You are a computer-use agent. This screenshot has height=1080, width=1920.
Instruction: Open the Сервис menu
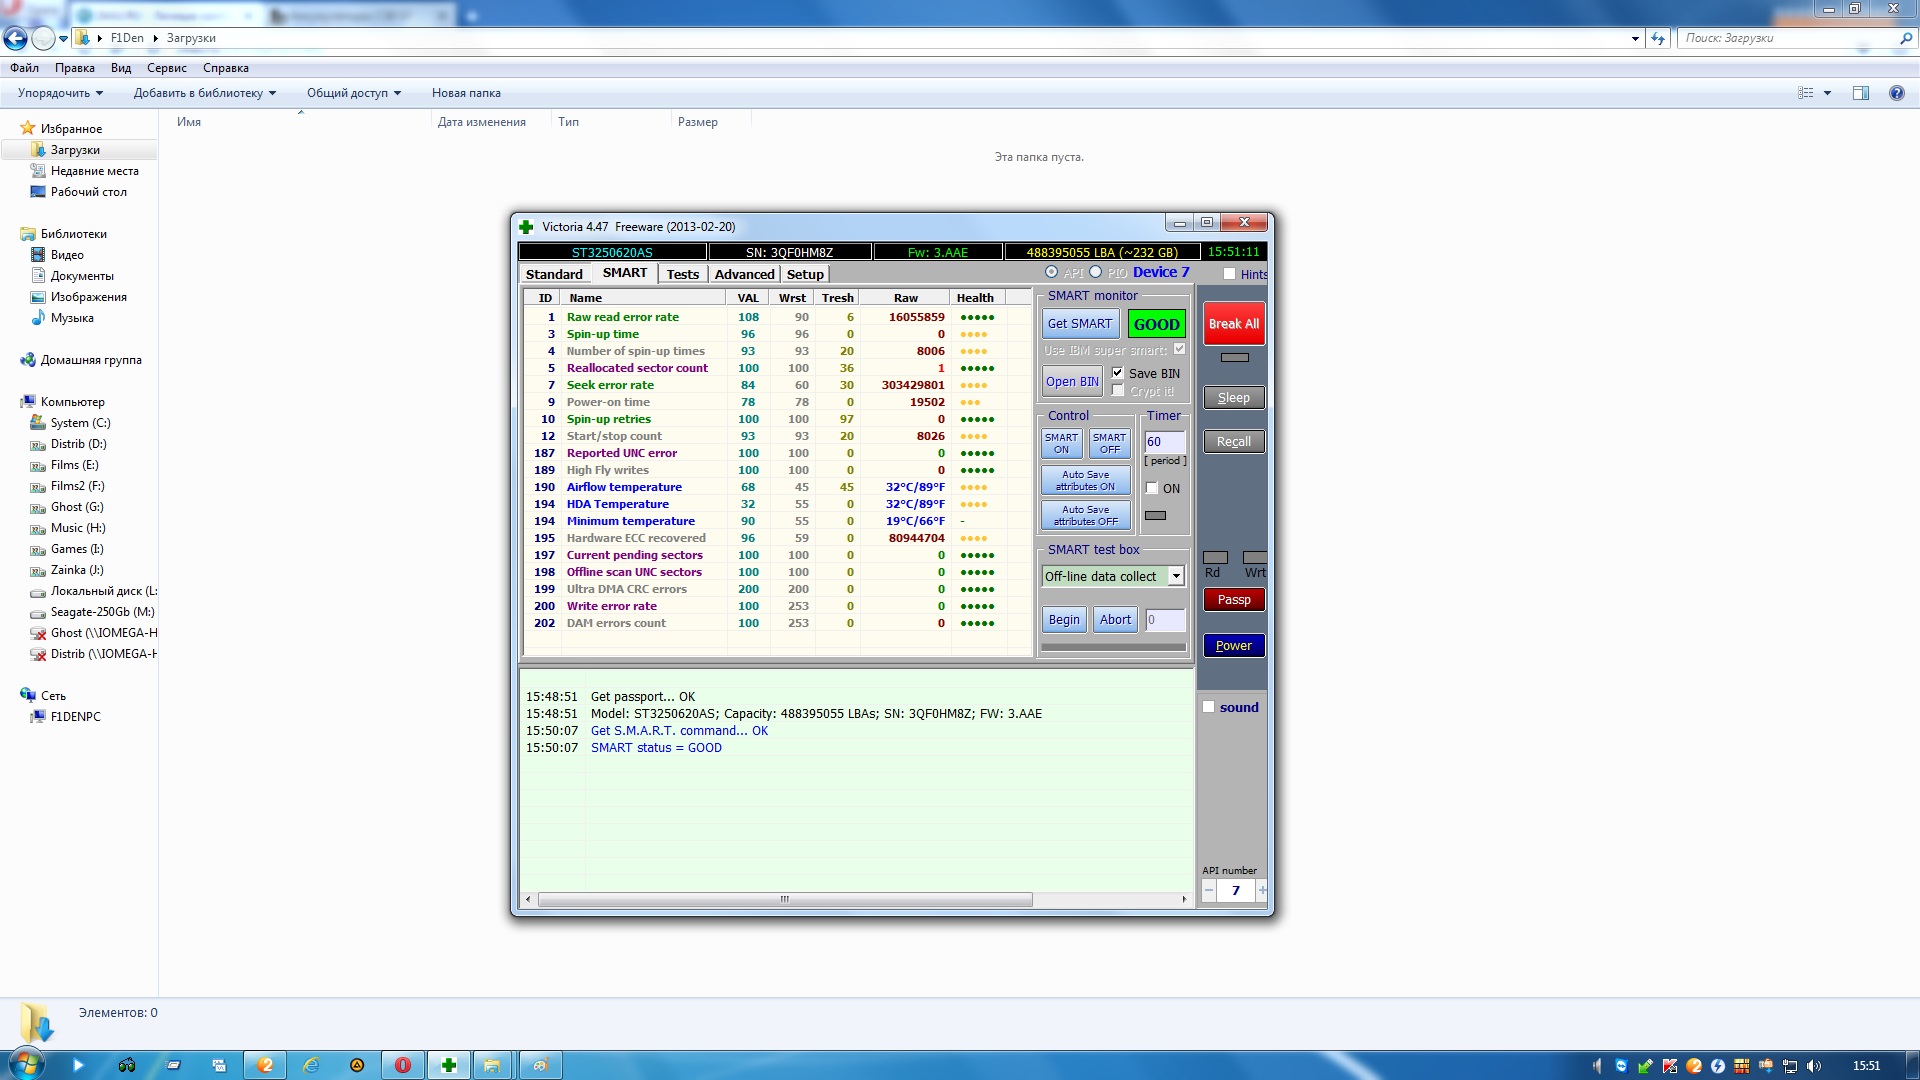click(166, 68)
